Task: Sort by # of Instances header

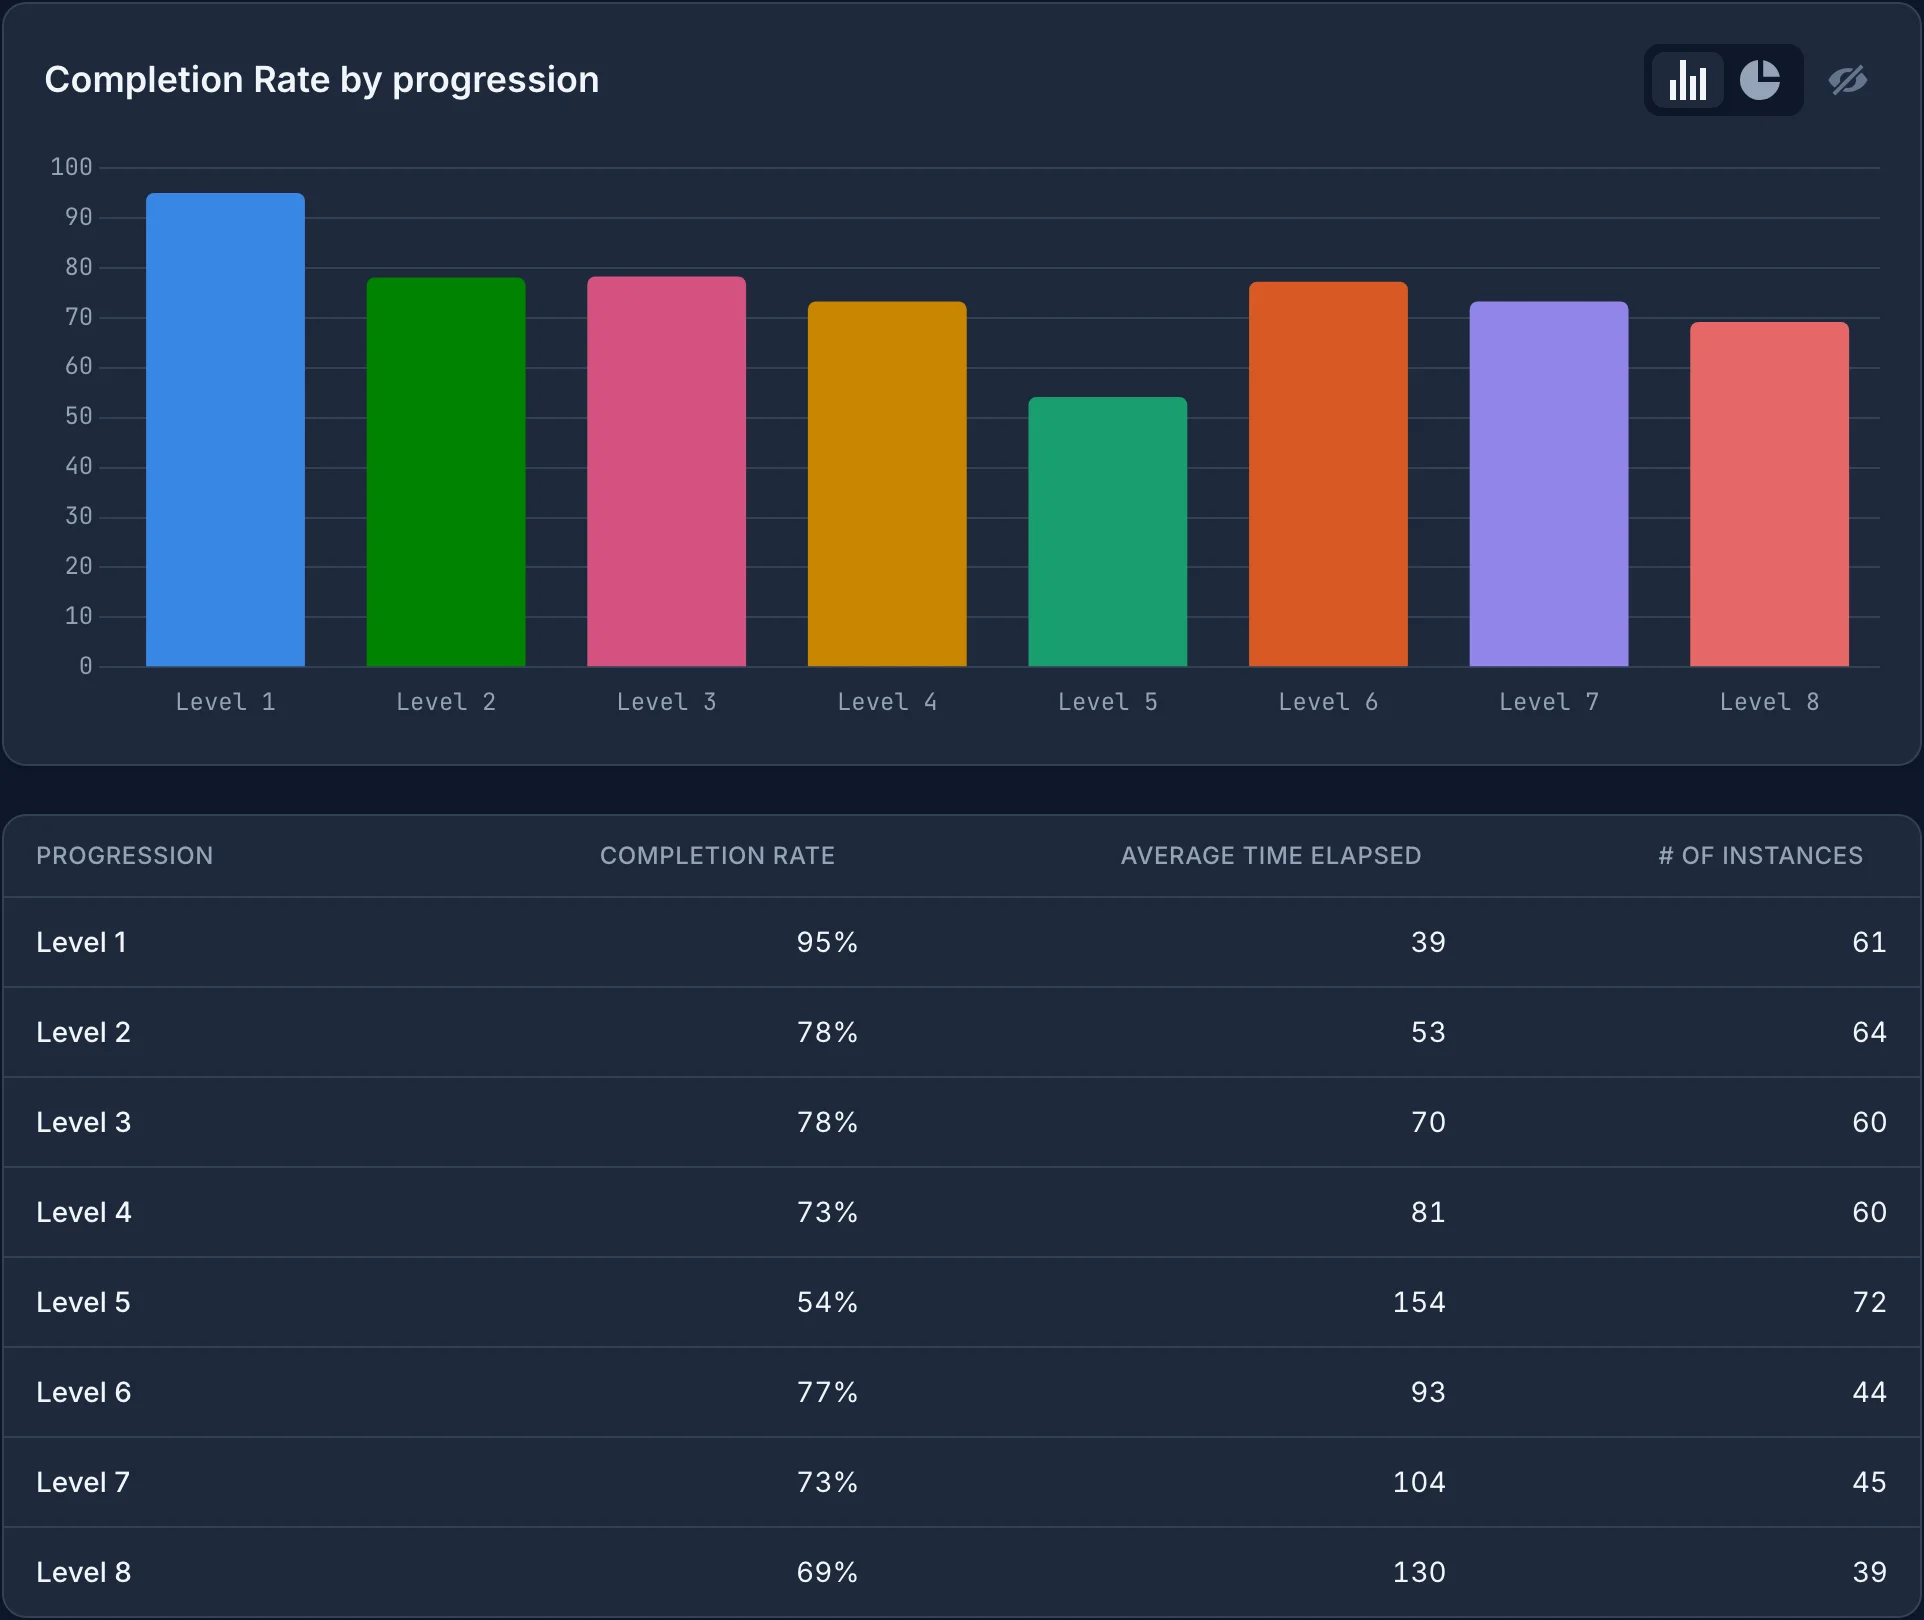Action: click(1760, 856)
